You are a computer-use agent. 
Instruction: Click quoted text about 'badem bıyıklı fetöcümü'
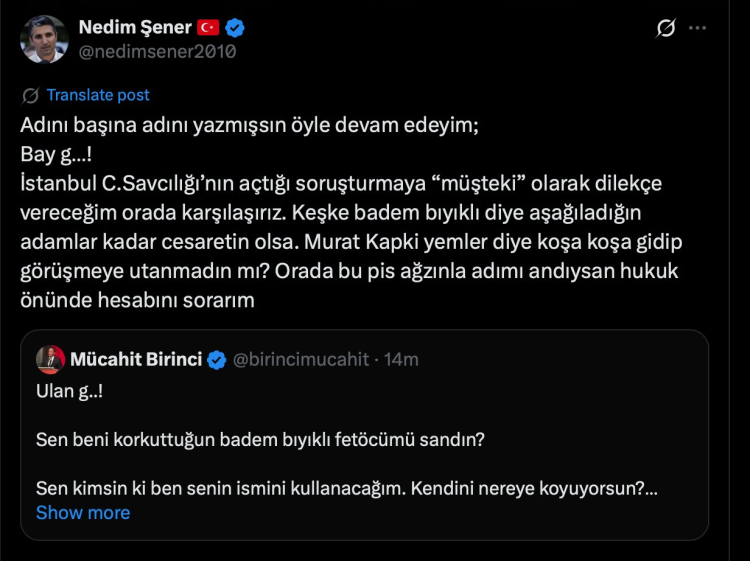(x=260, y=439)
